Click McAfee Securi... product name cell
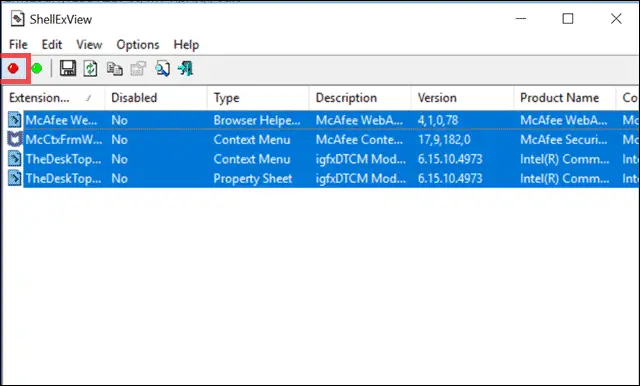 point(564,140)
